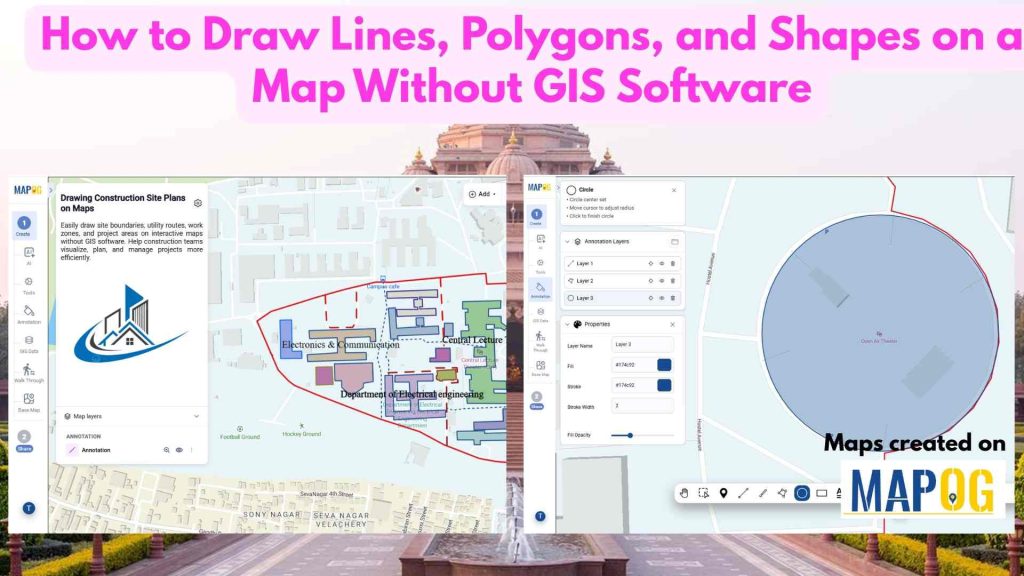
Task: Toggle visibility of the Annotation map layer
Action: [x=179, y=450]
